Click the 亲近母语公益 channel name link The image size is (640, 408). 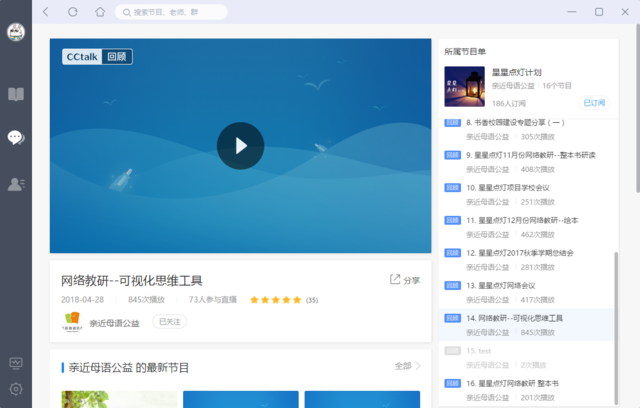[x=114, y=323]
